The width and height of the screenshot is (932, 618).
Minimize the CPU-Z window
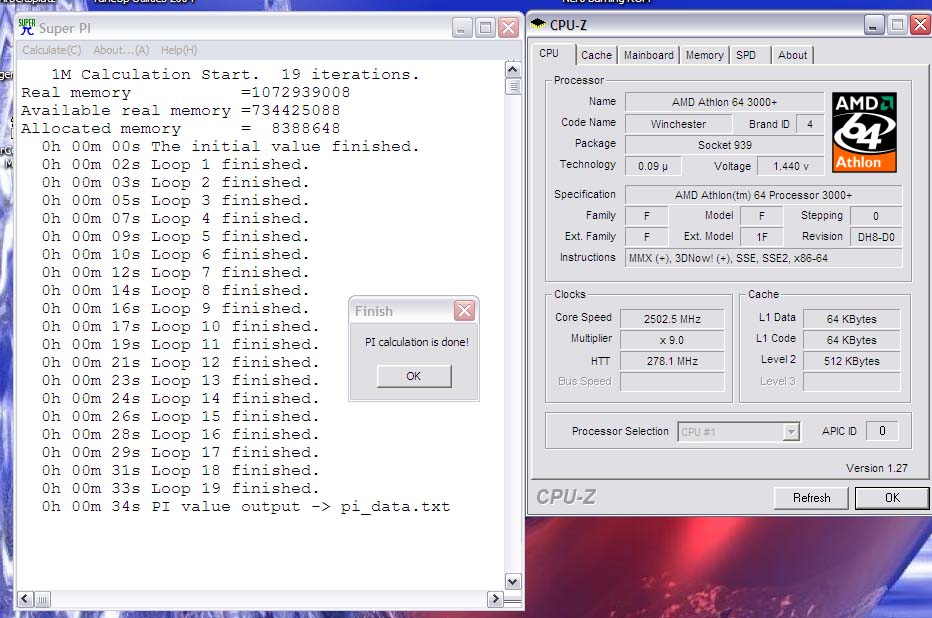click(x=874, y=25)
